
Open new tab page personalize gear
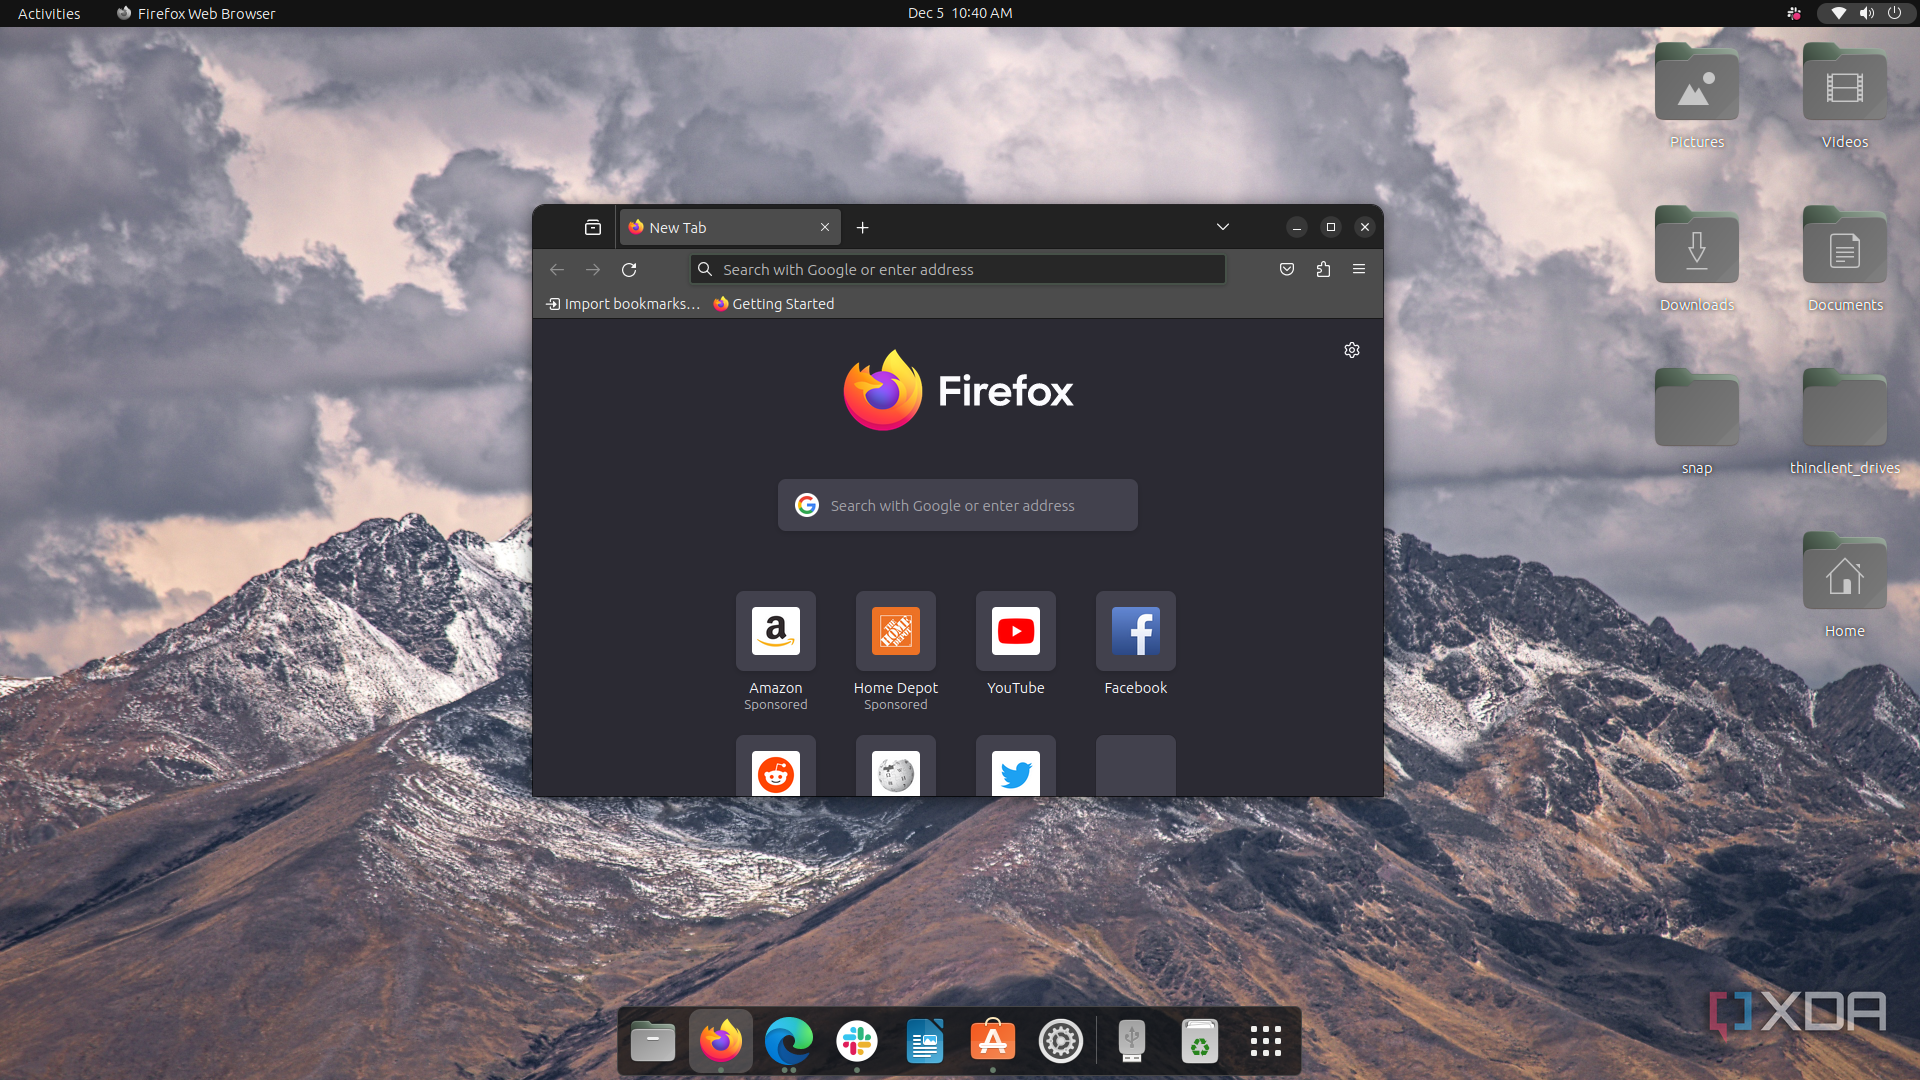1352,350
